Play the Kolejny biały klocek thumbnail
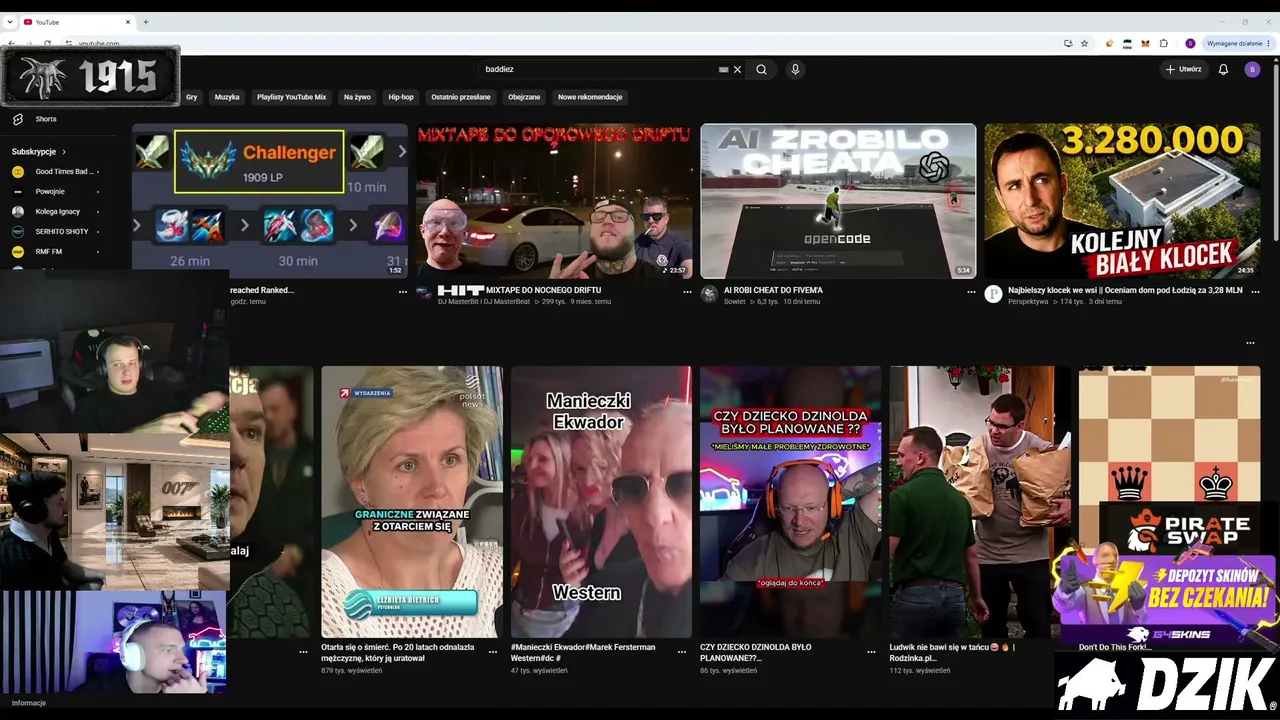 (1122, 201)
